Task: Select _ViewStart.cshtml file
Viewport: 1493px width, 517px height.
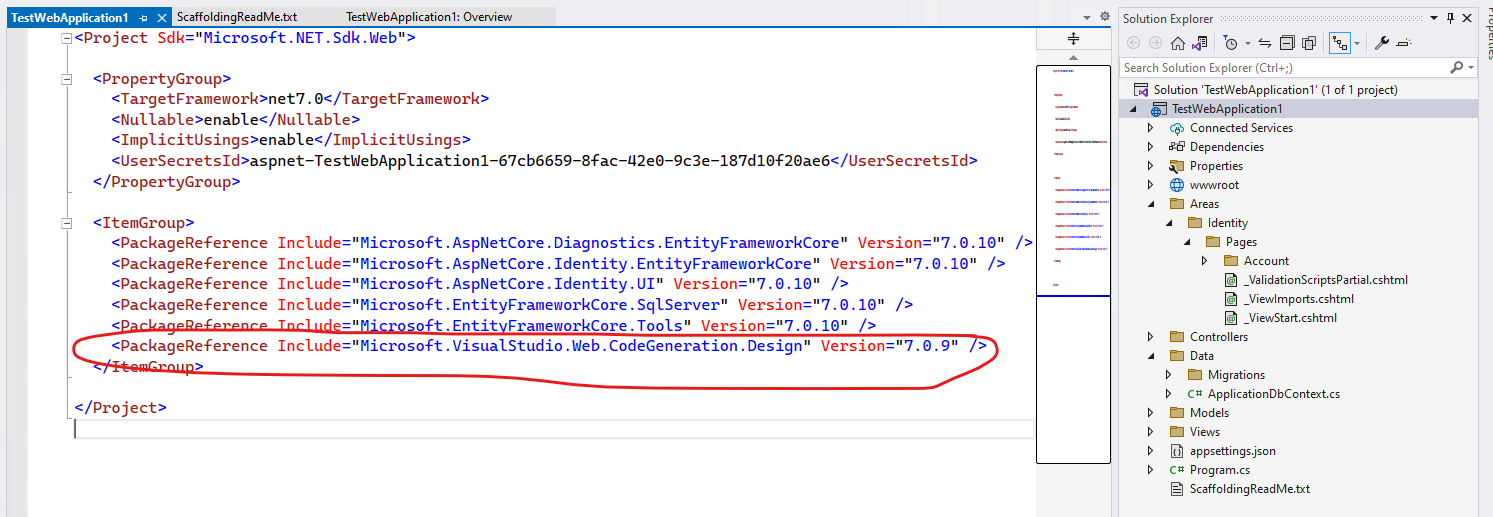Action: (1290, 318)
